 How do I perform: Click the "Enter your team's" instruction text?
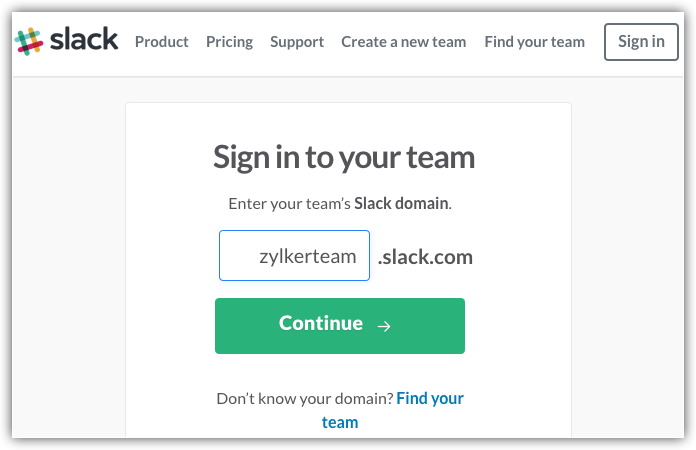289,203
